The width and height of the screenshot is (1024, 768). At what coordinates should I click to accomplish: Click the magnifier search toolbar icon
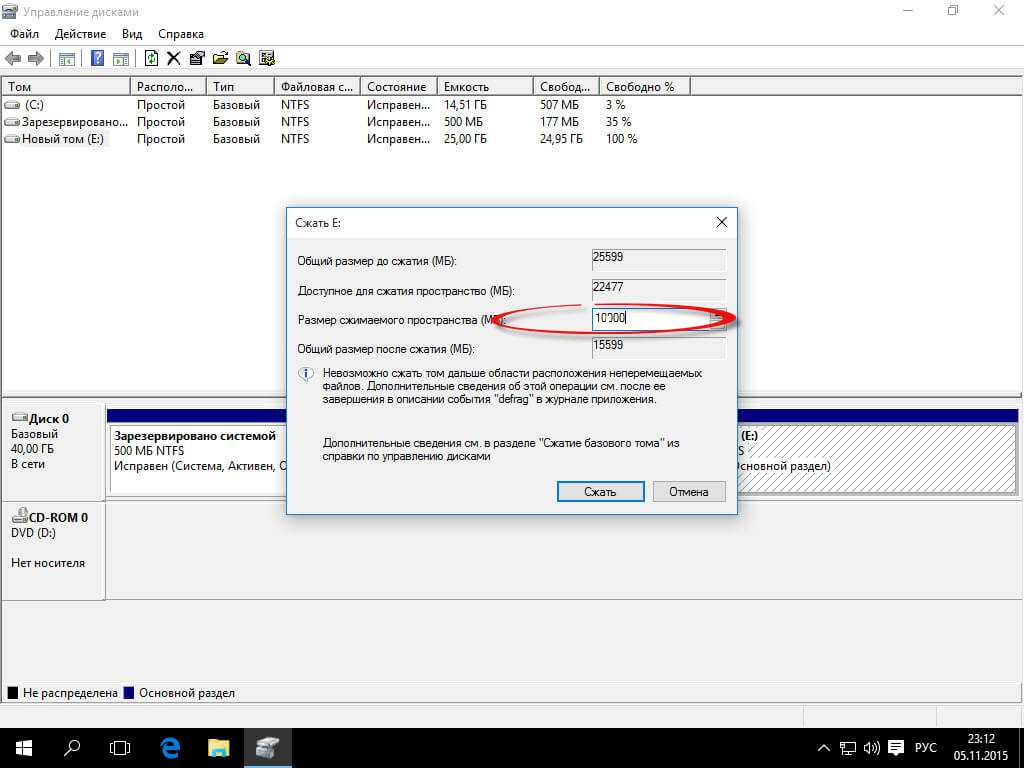(243, 59)
